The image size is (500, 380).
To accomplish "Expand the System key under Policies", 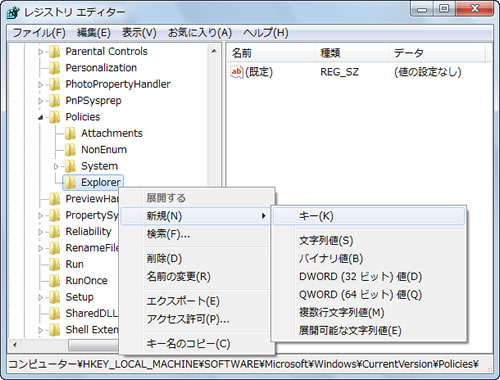I will point(56,166).
